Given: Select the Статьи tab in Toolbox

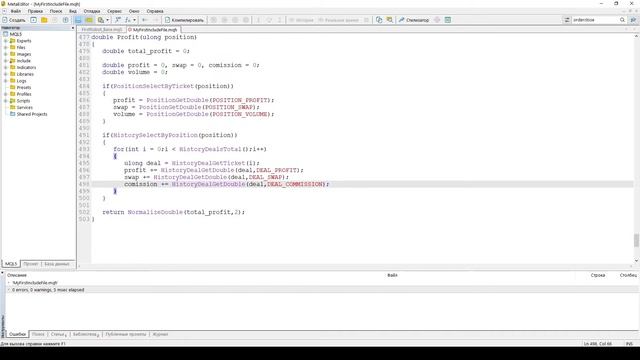Looking at the screenshot, I should click(58, 334).
